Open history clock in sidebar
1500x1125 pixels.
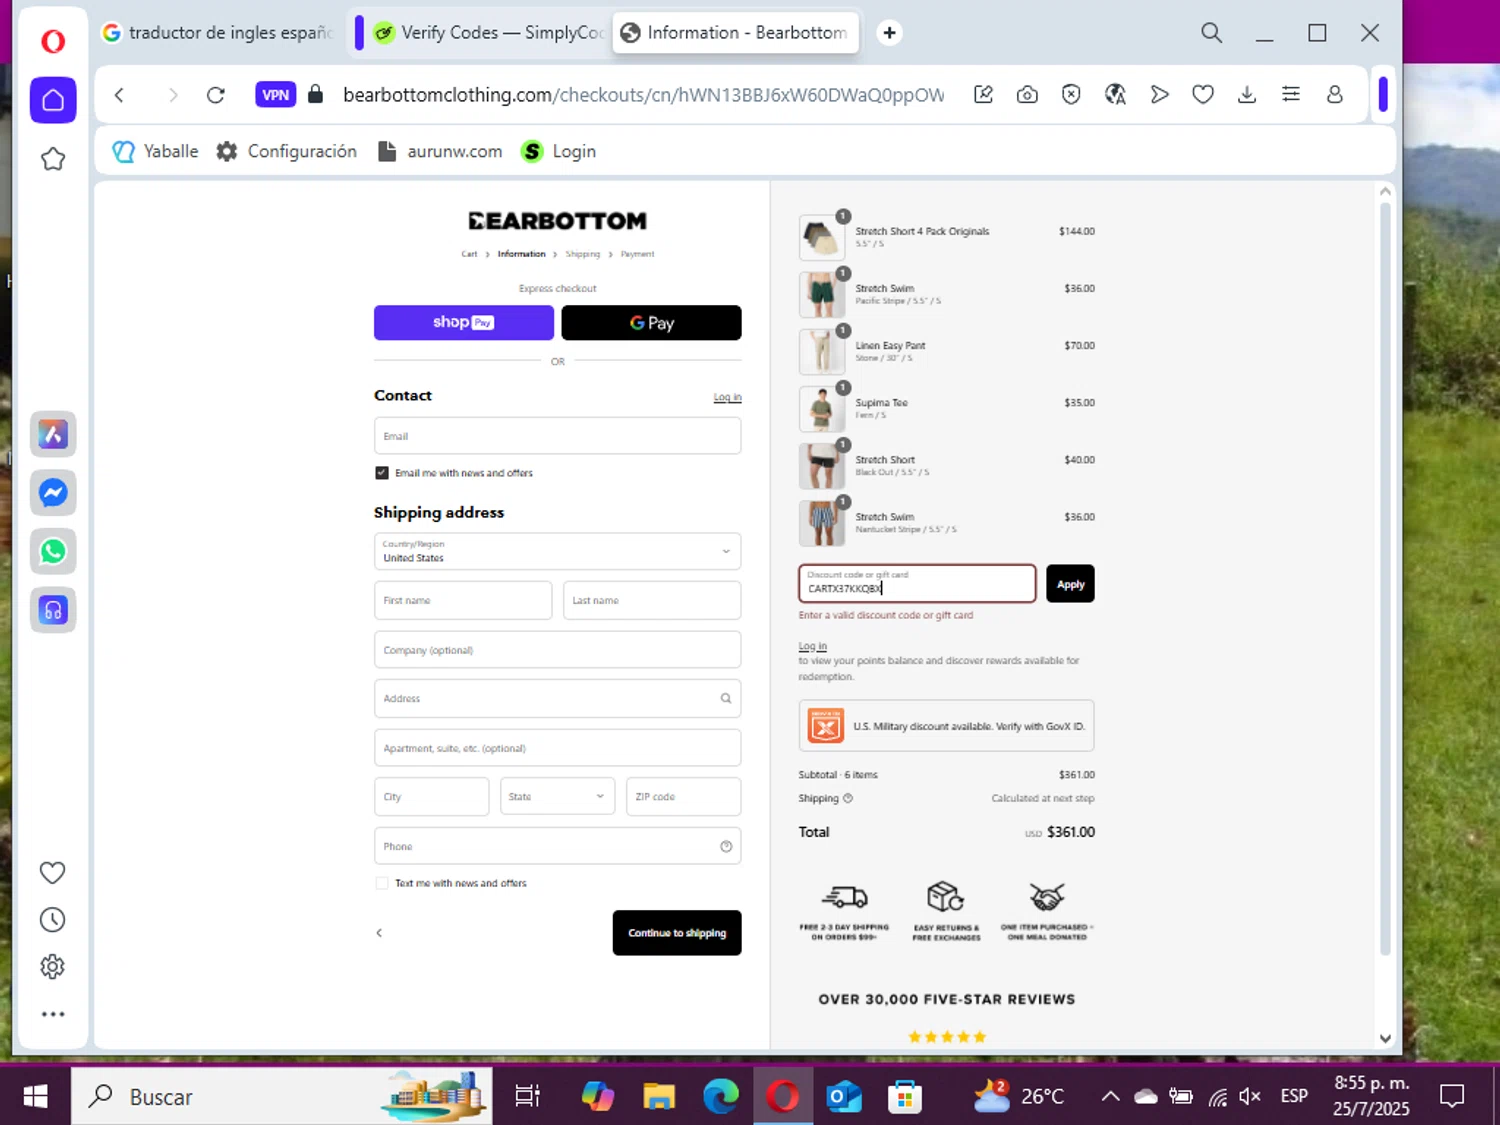52,920
